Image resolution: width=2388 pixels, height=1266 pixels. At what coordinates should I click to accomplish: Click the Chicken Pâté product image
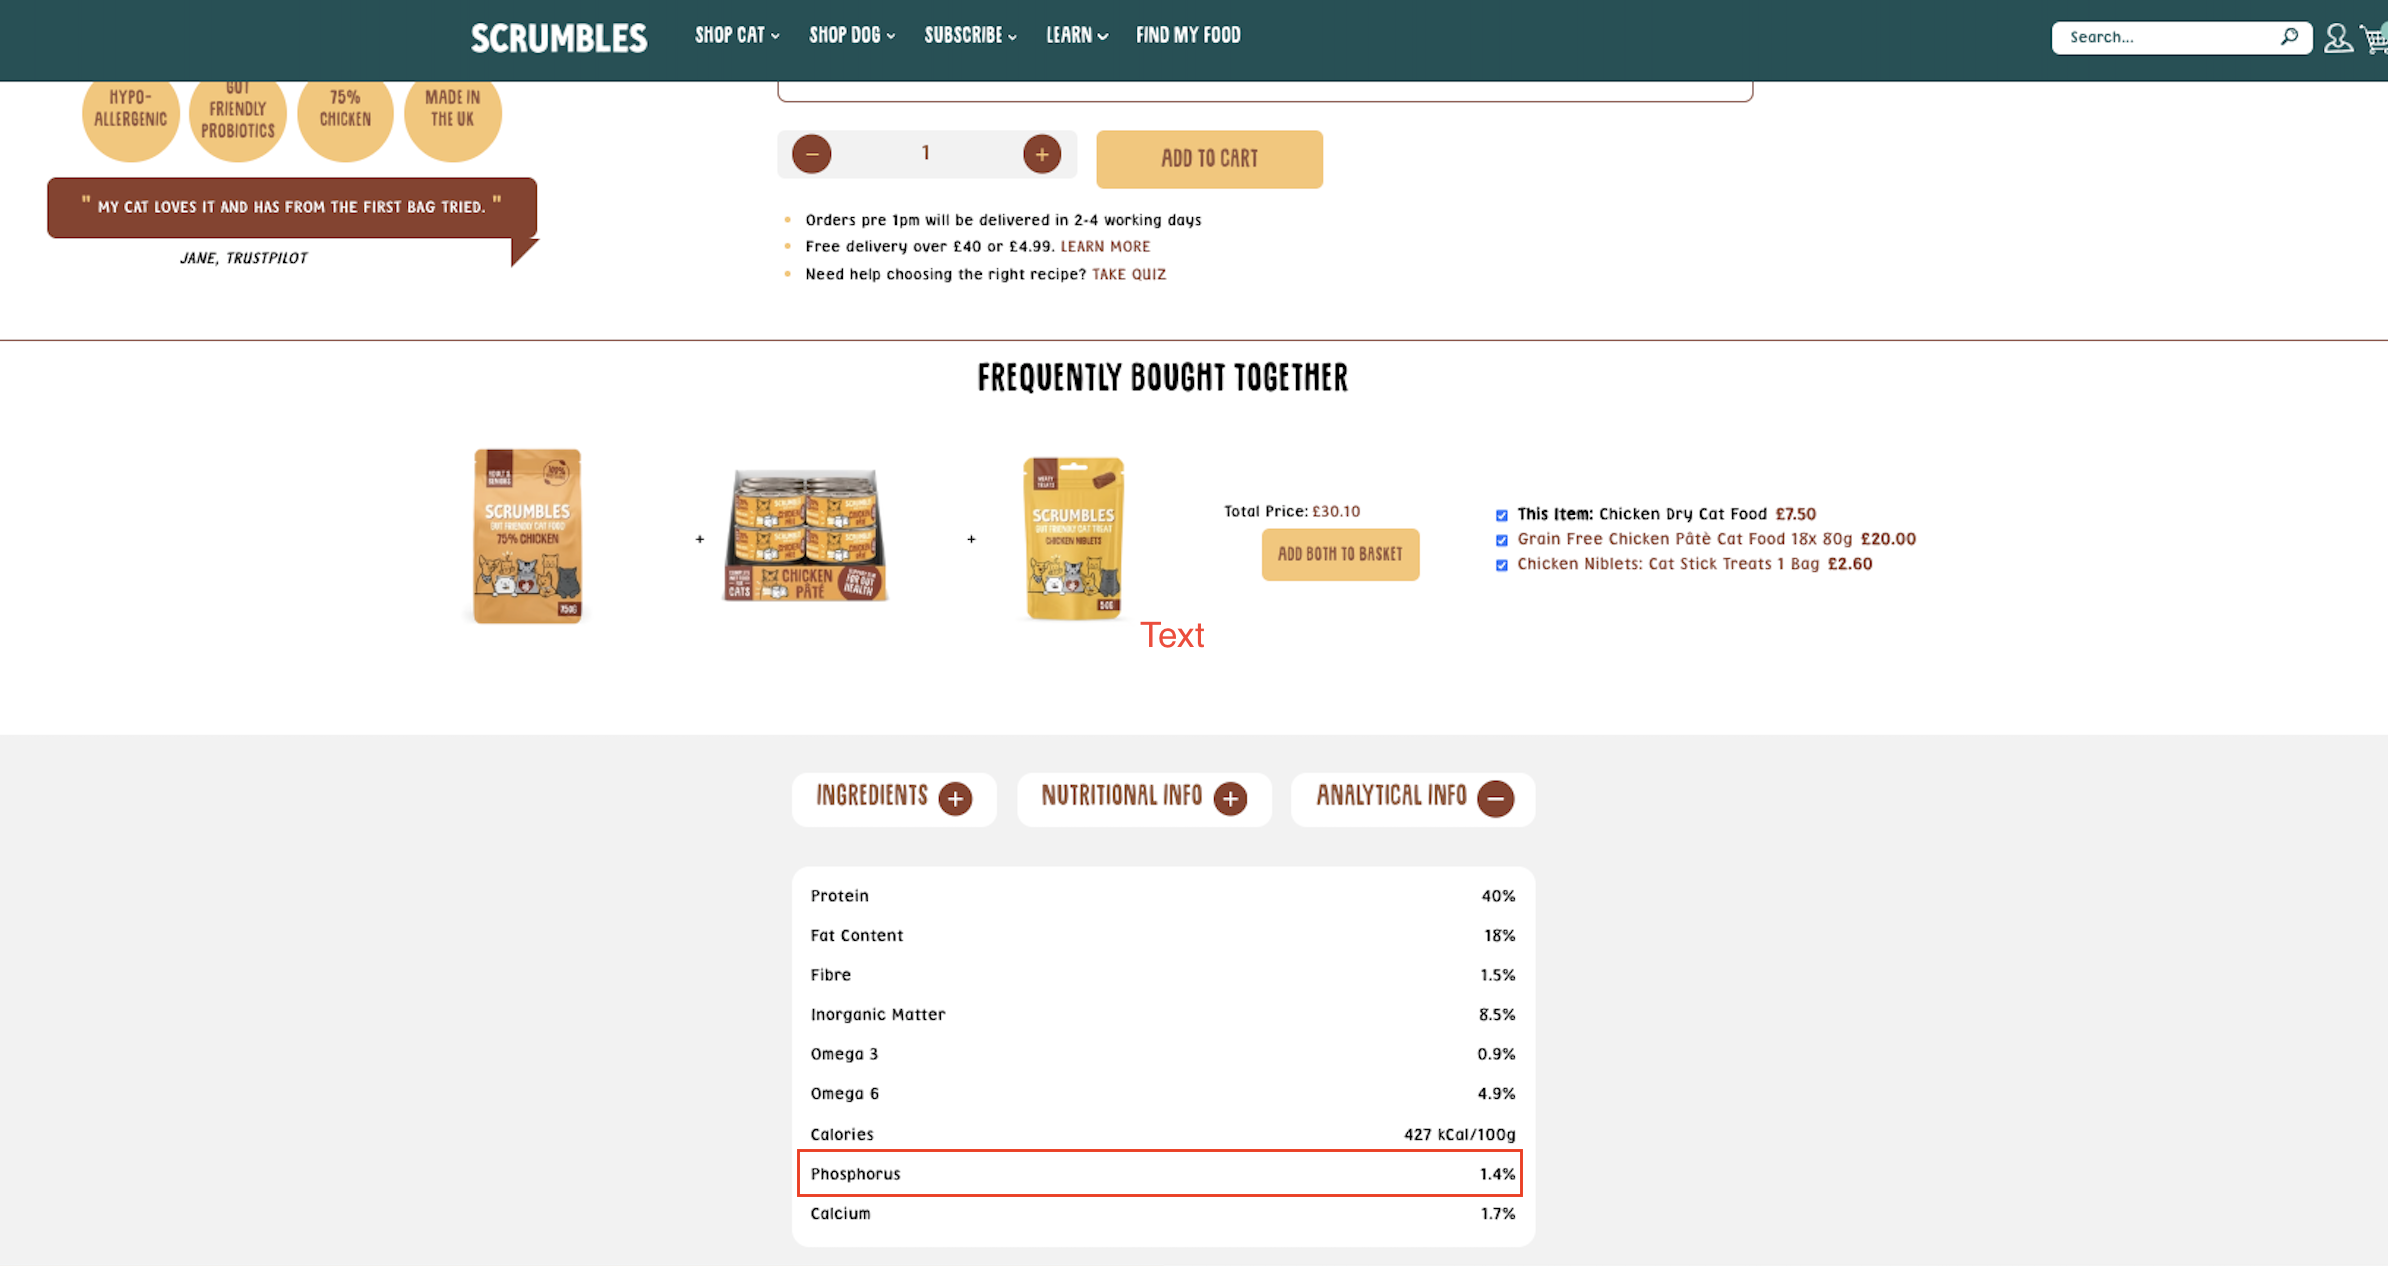pyautogui.click(x=805, y=536)
